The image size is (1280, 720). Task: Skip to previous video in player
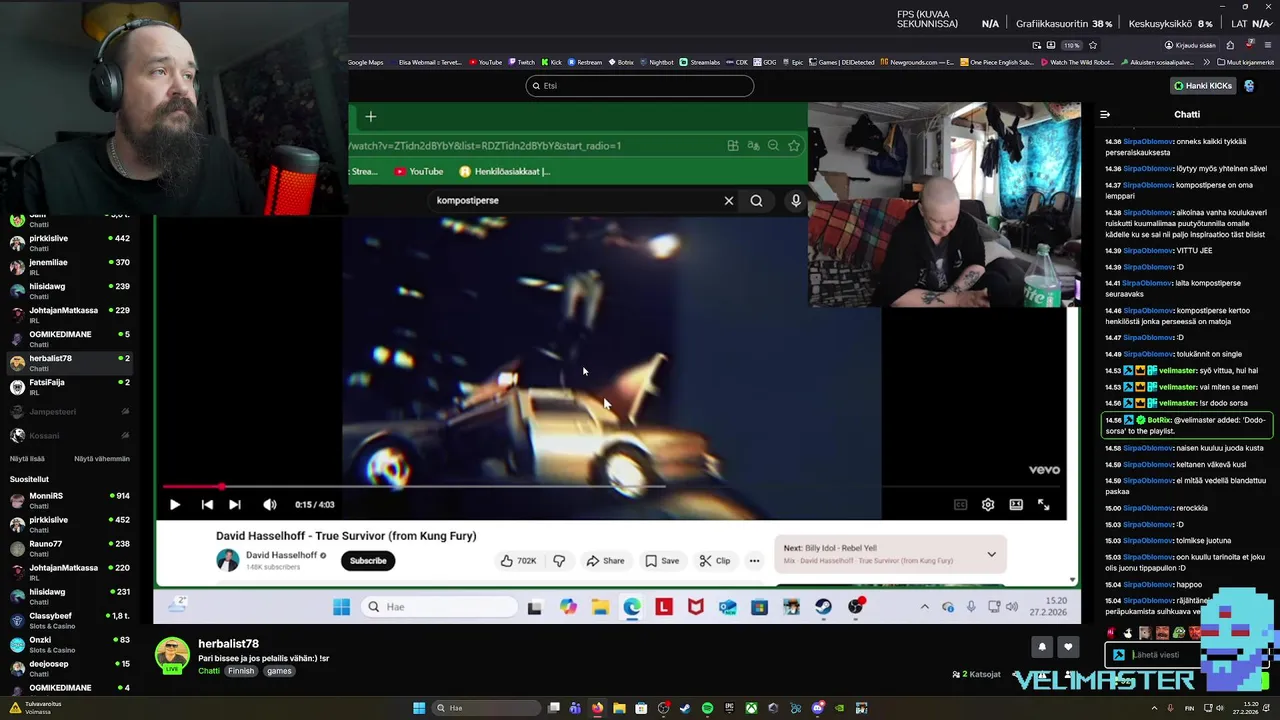pos(207,505)
